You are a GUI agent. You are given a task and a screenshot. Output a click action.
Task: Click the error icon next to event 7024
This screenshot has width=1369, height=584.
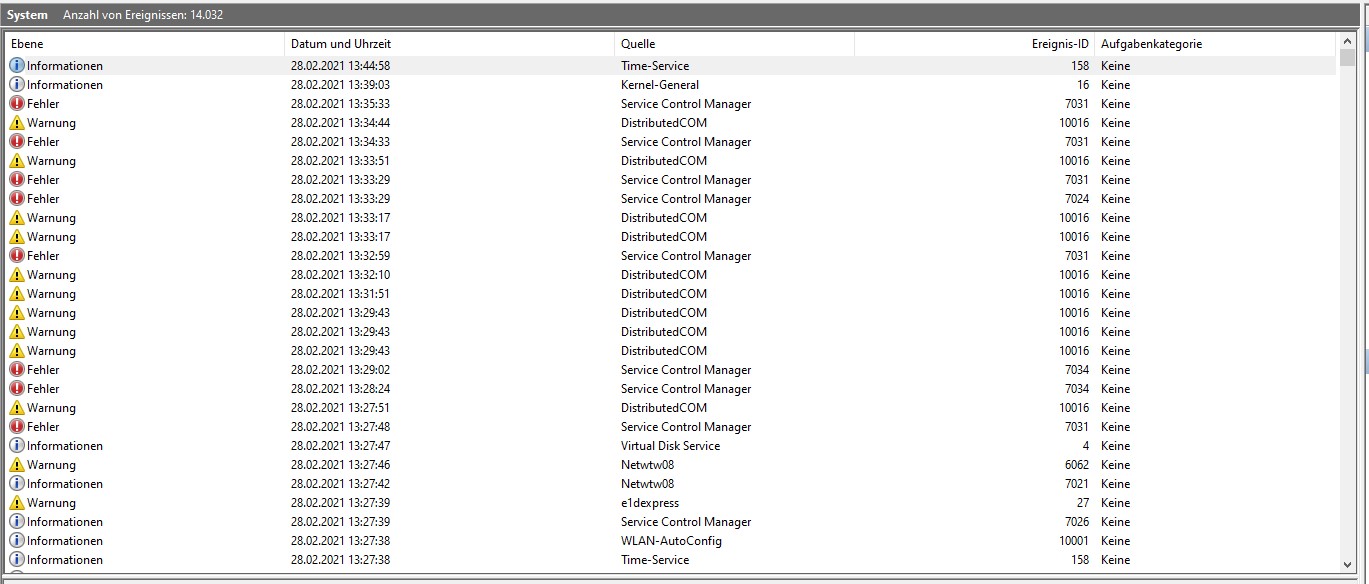(x=14, y=198)
